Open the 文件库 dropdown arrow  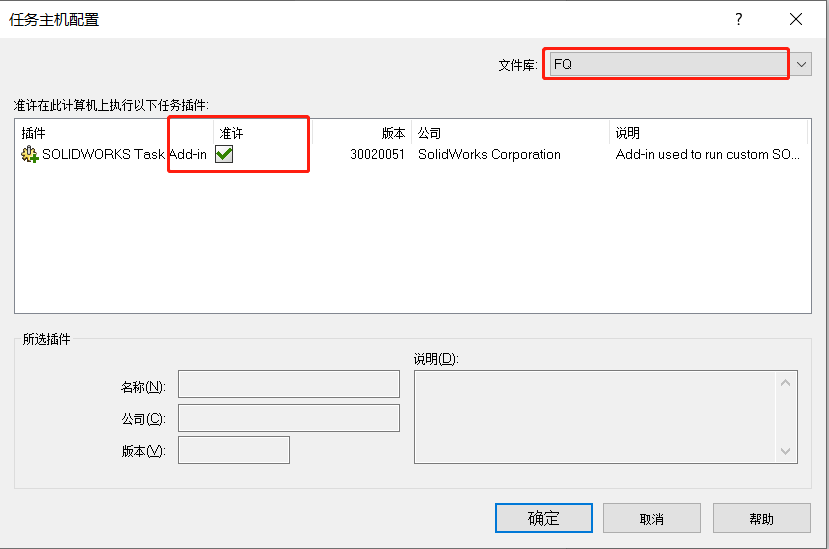point(802,65)
